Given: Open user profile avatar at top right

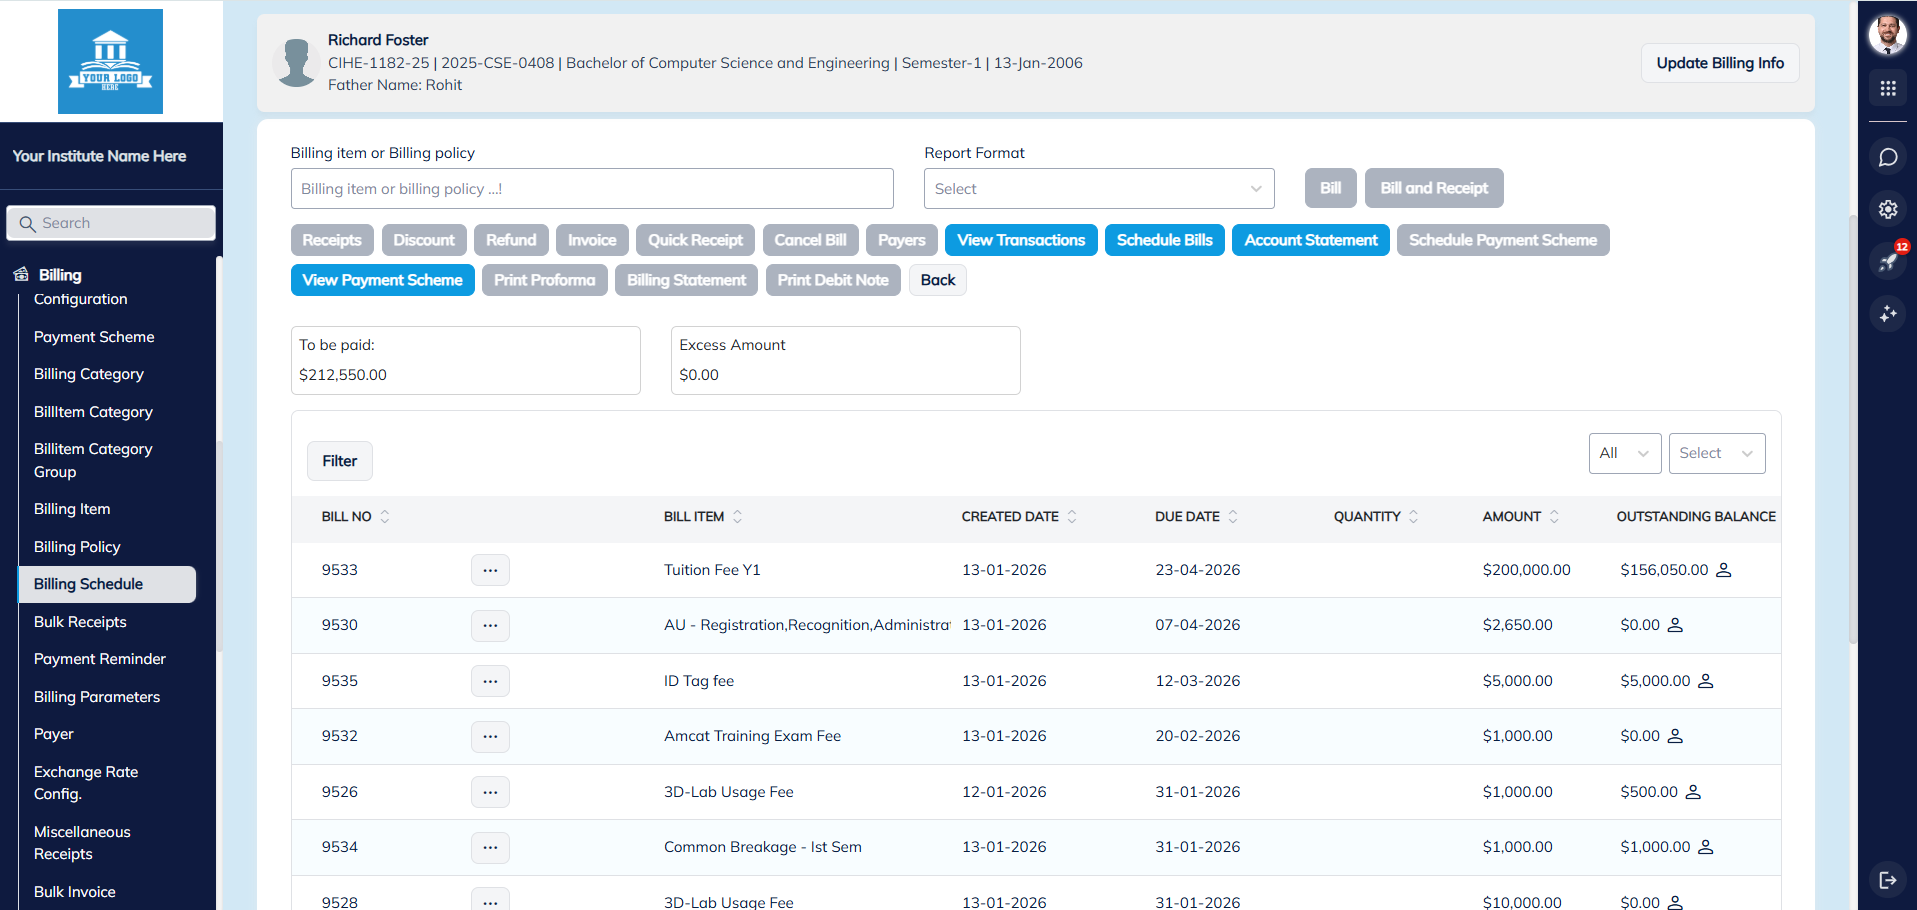Looking at the screenshot, I should (x=1887, y=35).
